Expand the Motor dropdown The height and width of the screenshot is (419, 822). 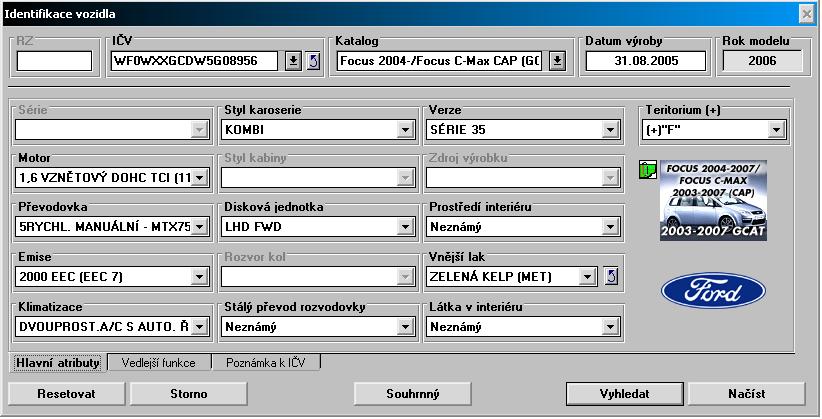[199, 178]
